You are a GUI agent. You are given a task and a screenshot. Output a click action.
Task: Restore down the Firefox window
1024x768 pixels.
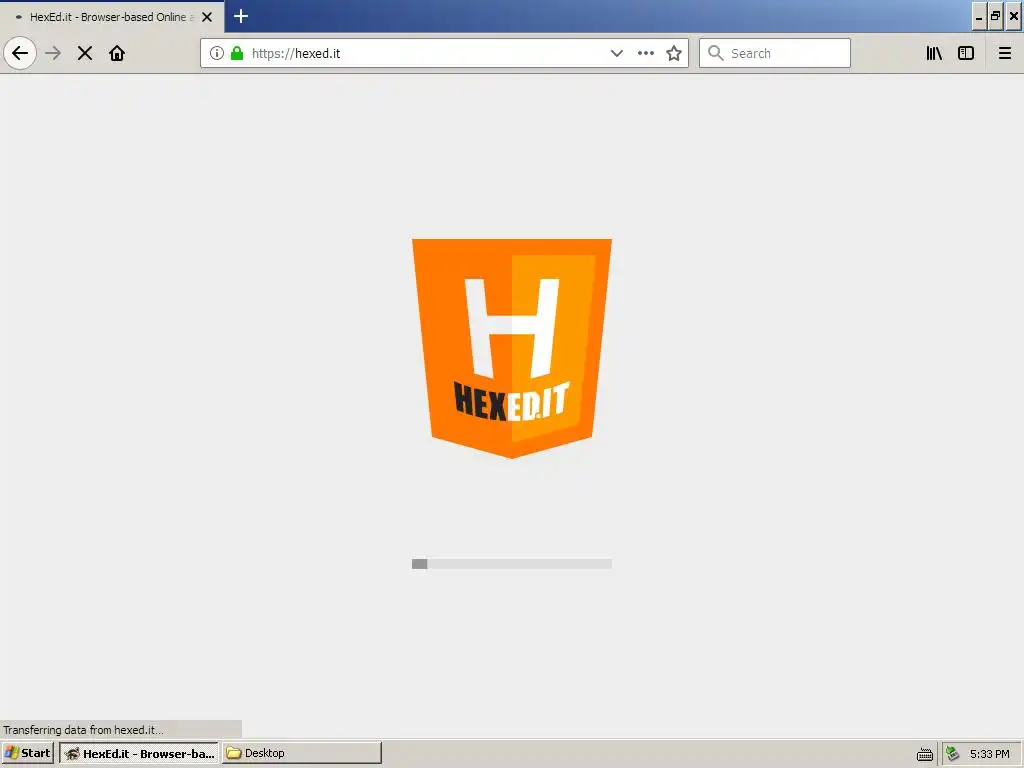tap(996, 16)
